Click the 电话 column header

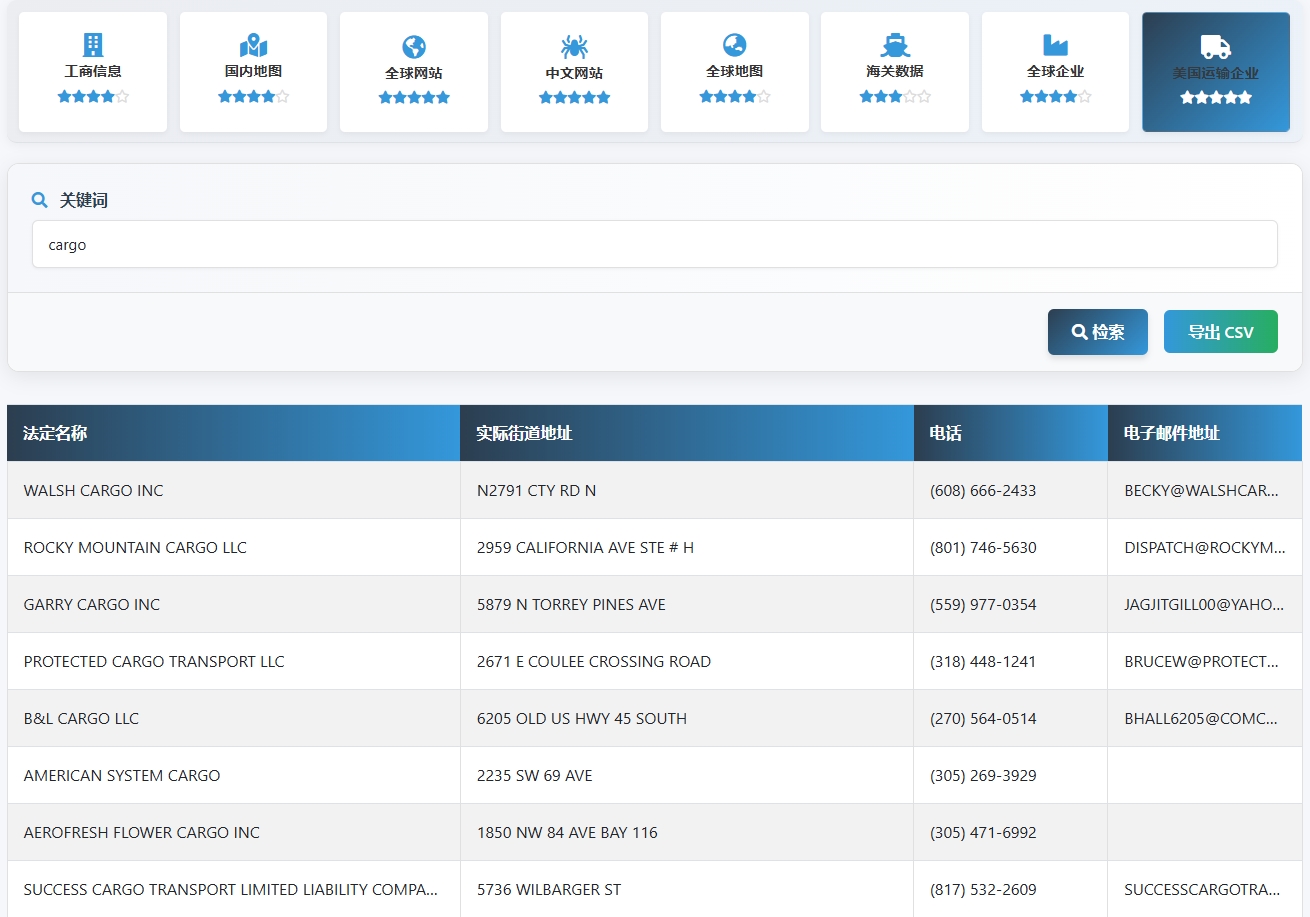(1011, 433)
